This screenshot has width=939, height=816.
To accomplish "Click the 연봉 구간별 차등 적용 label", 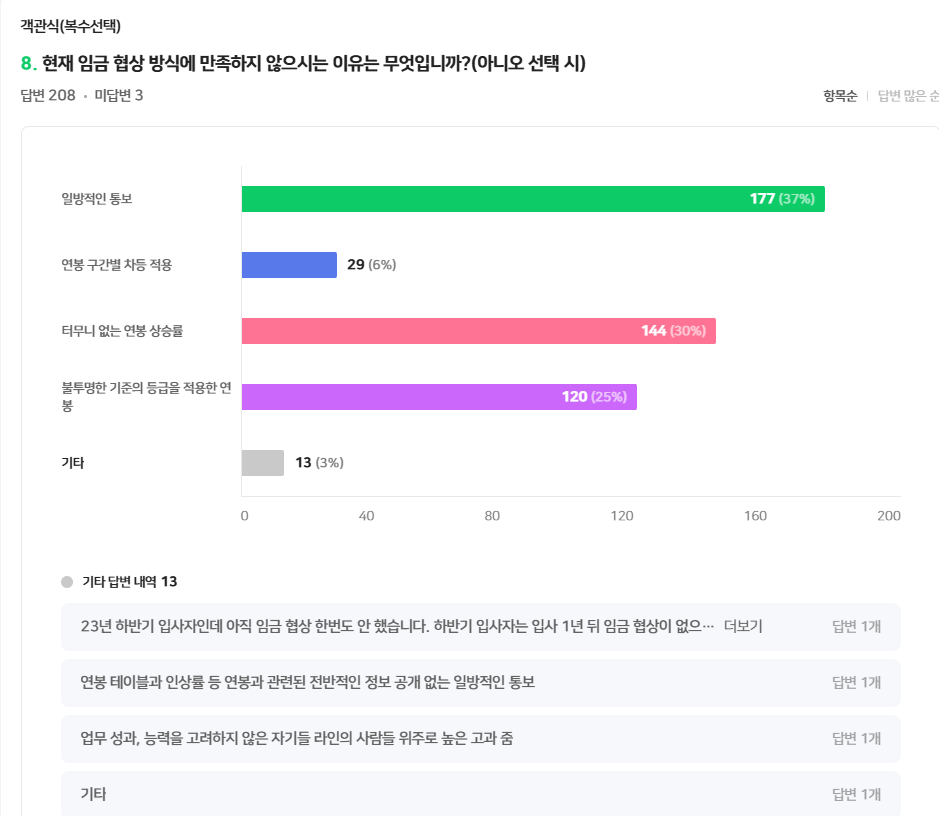I will [x=117, y=265].
